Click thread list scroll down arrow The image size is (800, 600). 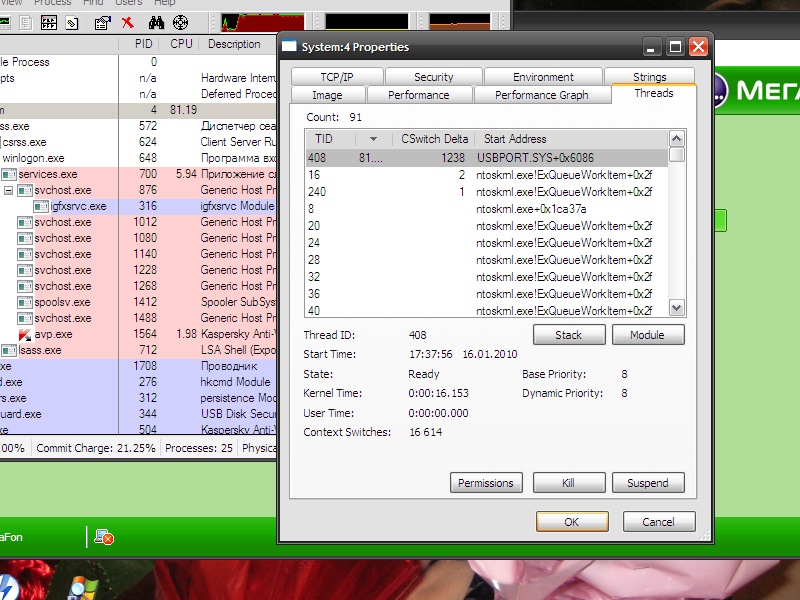pyautogui.click(x=677, y=308)
